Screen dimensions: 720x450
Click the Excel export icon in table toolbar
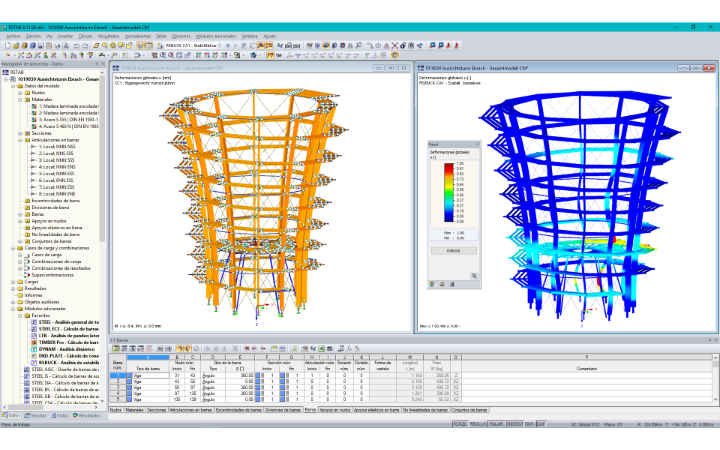[x=321, y=349]
